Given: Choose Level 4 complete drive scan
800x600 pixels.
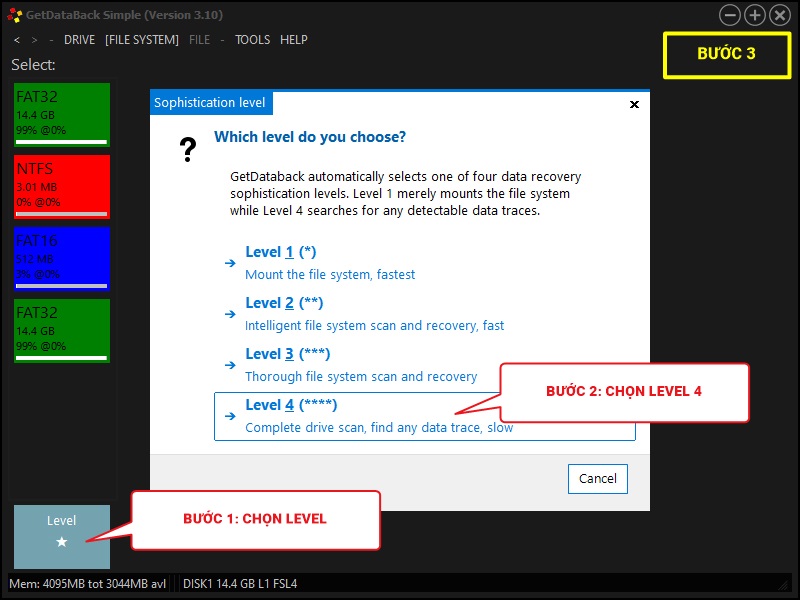Looking at the screenshot, I should point(424,416).
